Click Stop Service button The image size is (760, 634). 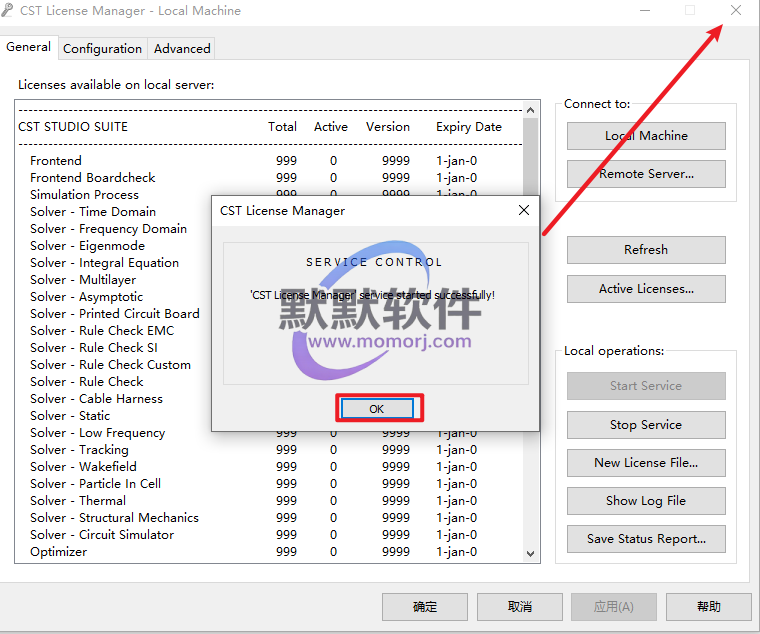(x=646, y=424)
